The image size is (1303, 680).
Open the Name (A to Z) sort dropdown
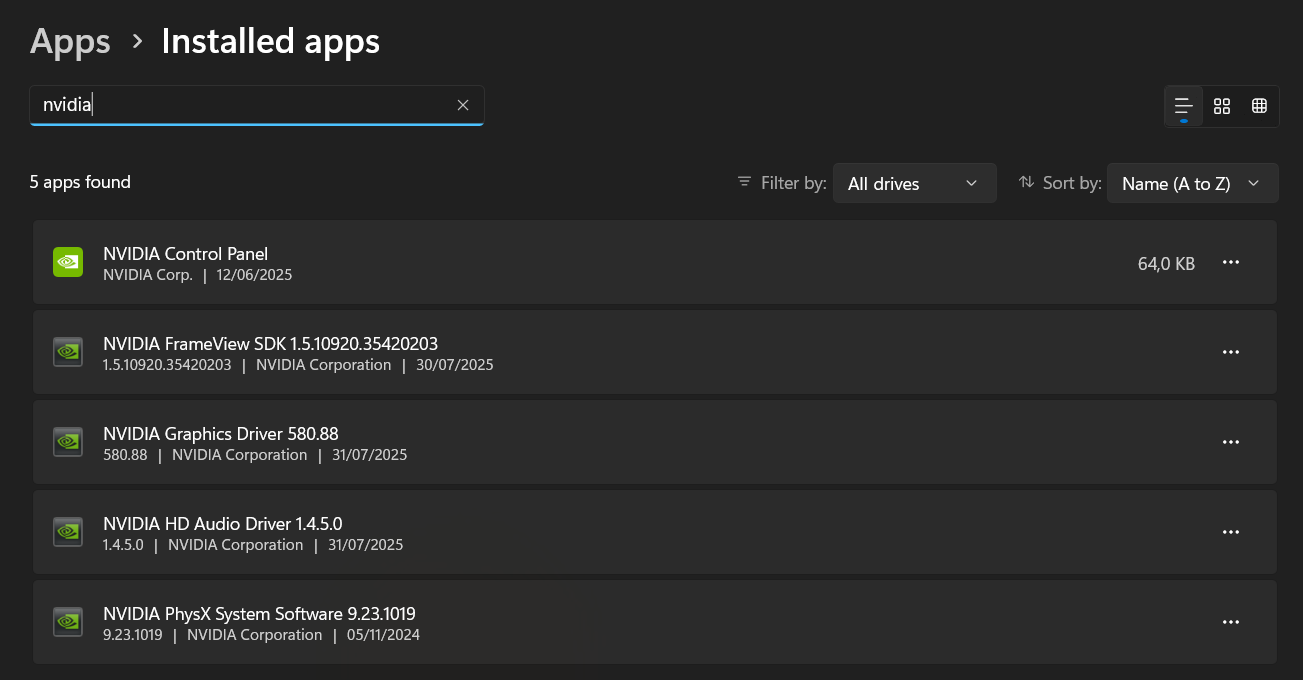(x=1192, y=183)
